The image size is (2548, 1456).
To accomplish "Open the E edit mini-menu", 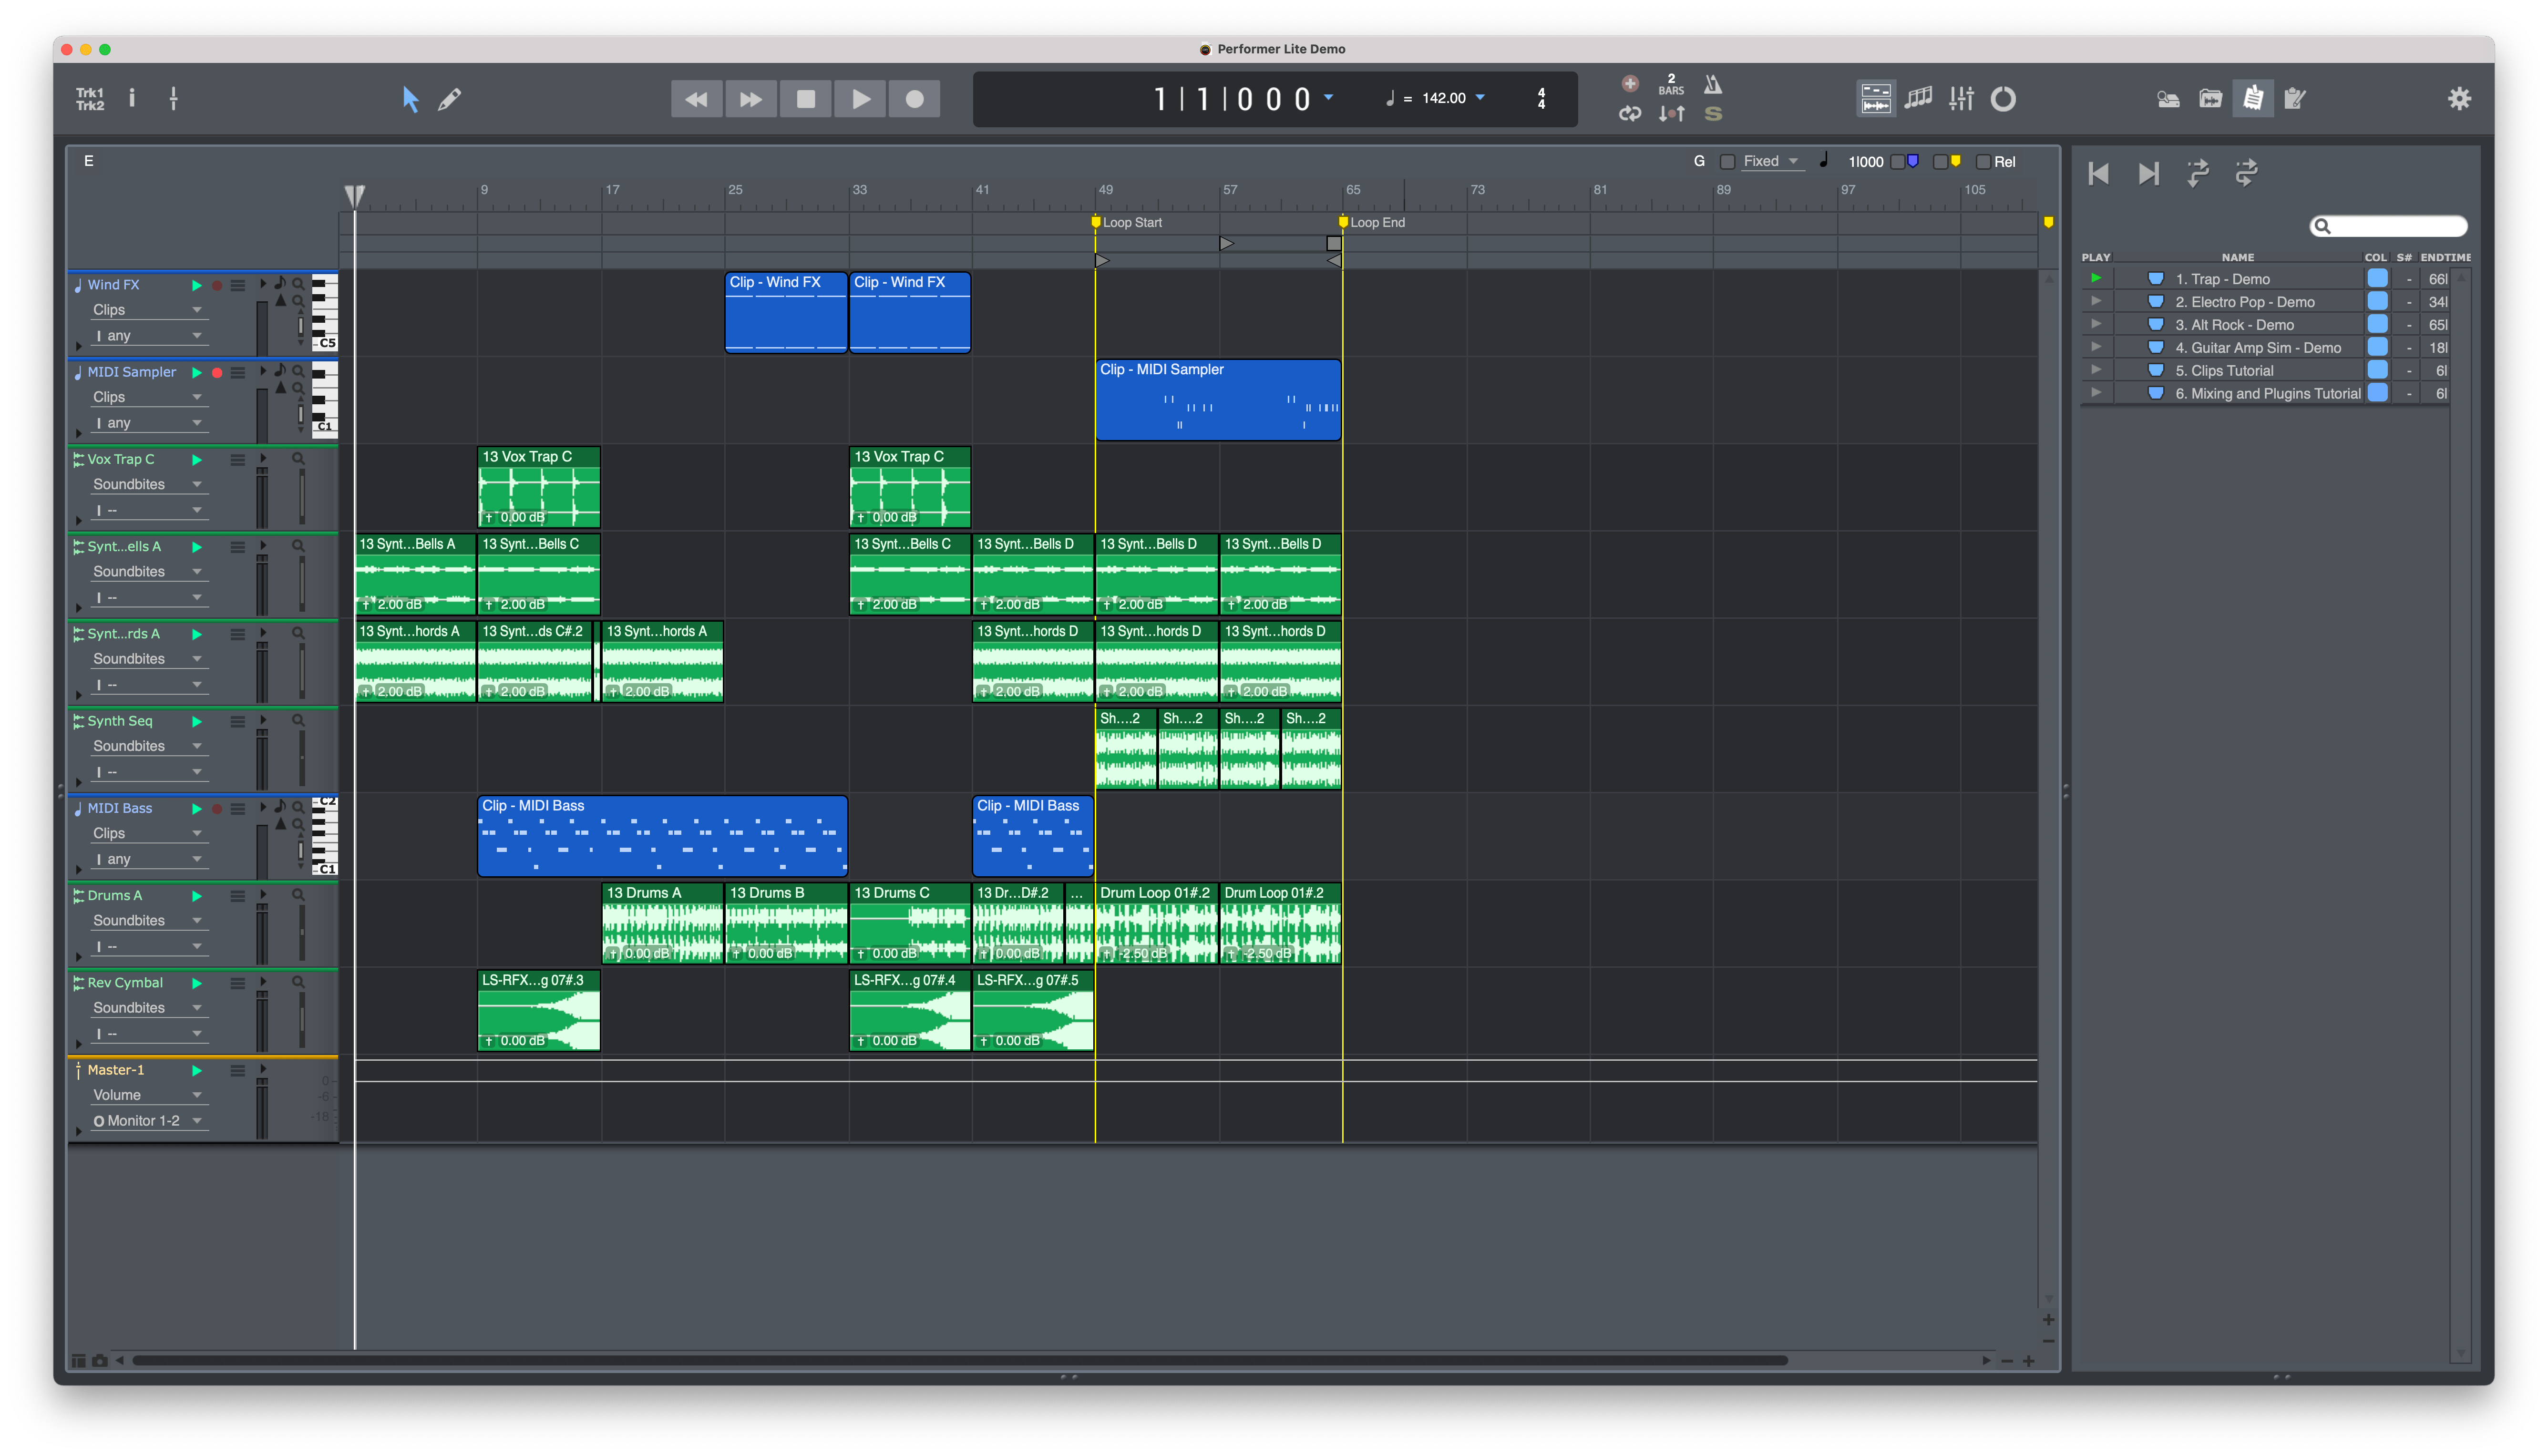I will 89,161.
